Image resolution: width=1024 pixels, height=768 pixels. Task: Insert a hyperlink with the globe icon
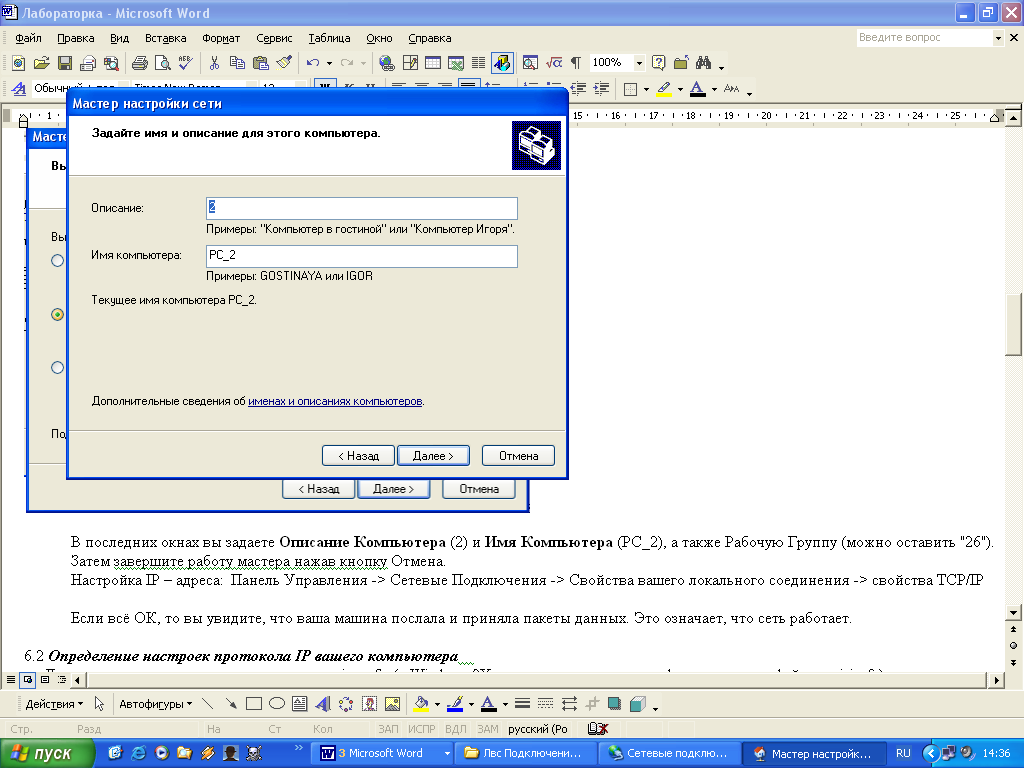[387, 63]
